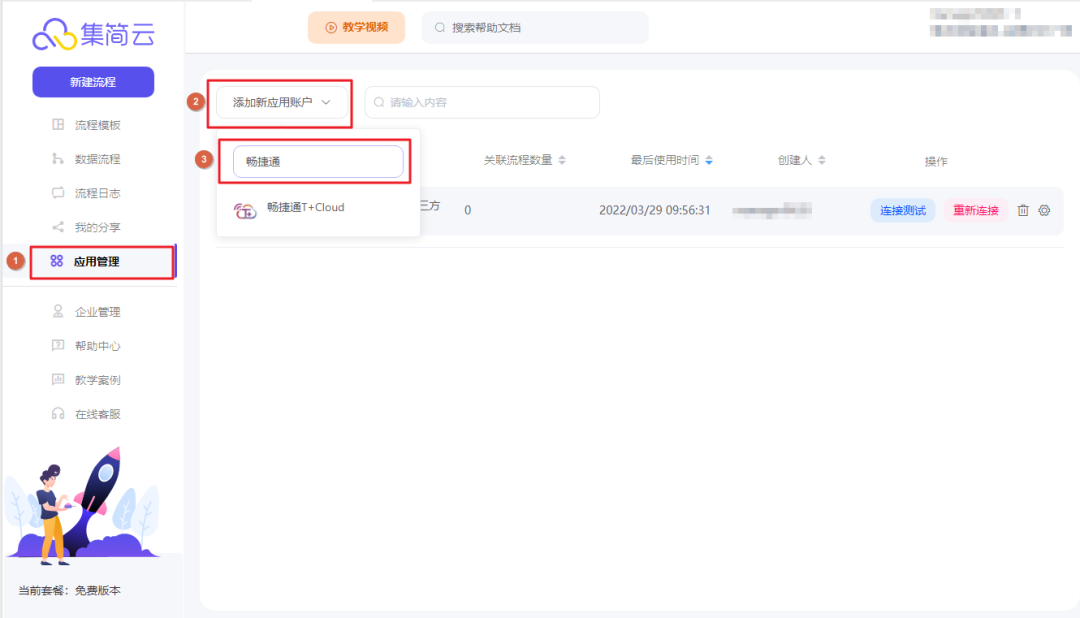Image resolution: width=1080 pixels, height=618 pixels.
Task: Open 在线客服 in the sidebar
Action: [97, 414]
